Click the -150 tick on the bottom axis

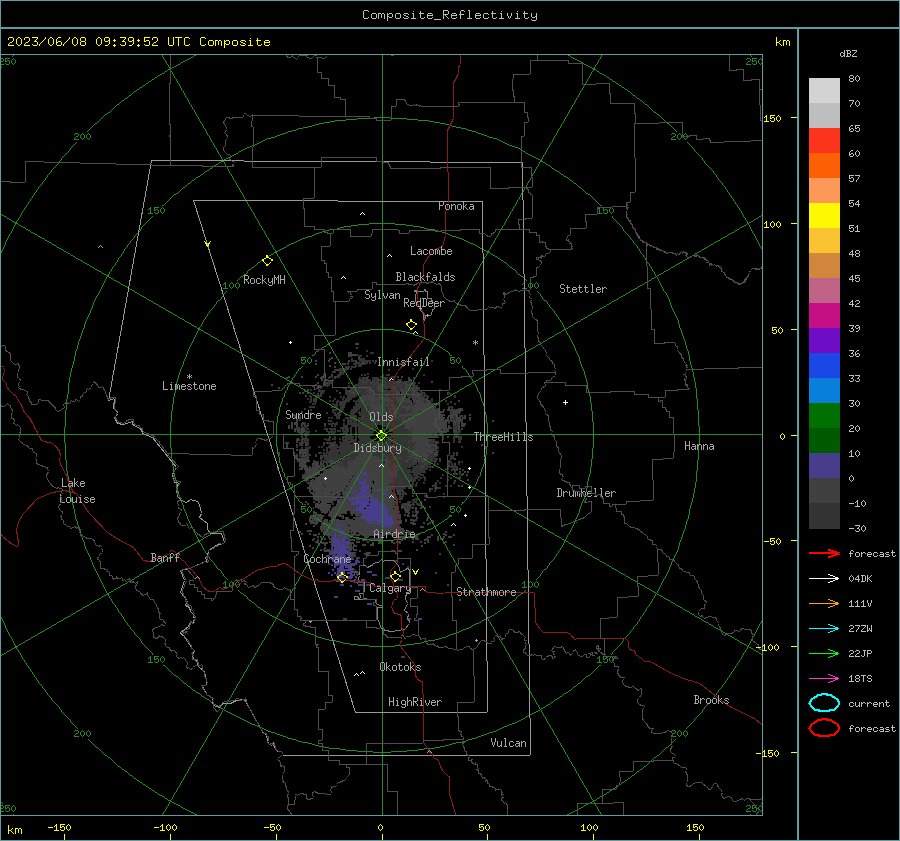pos(59,827)
